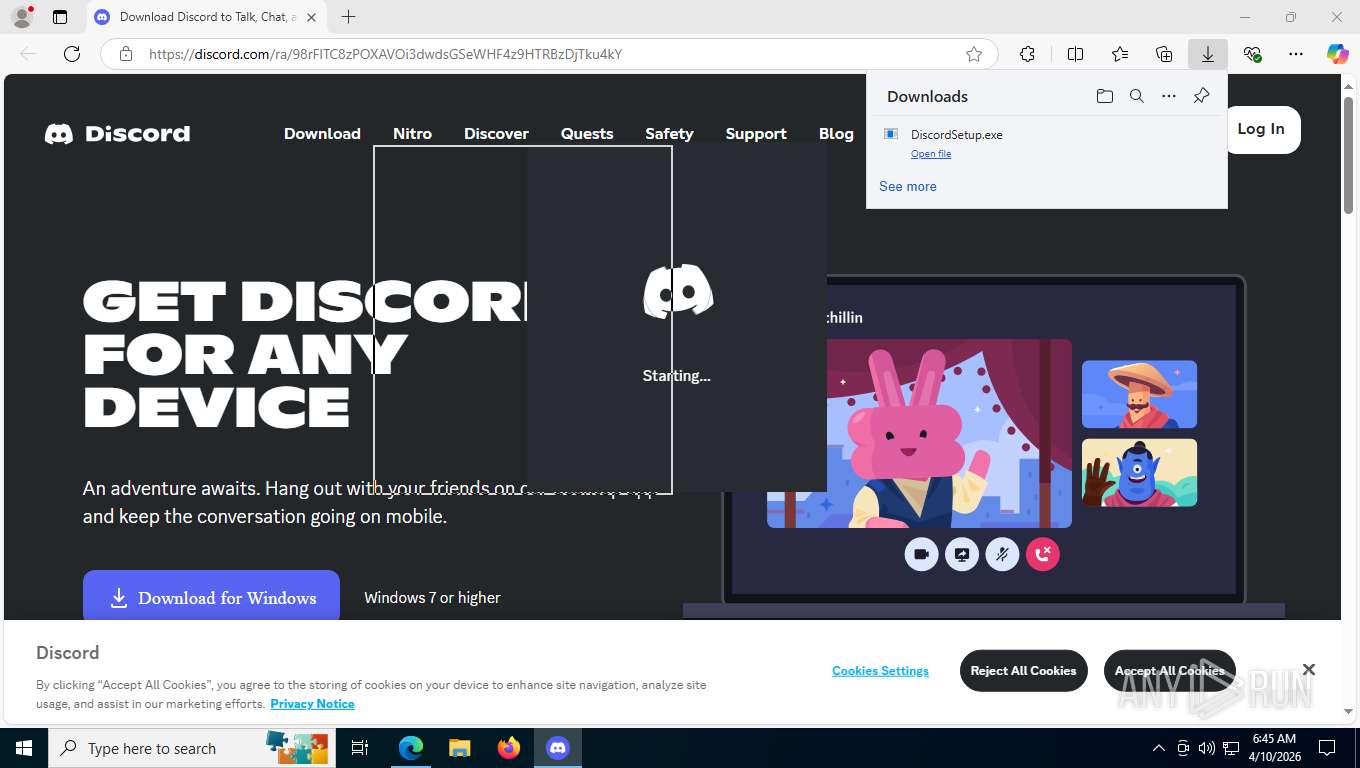This screenshot has height=768, width=1360.
Task: Click the mustached character video thumbnail
Action: 1139,394
